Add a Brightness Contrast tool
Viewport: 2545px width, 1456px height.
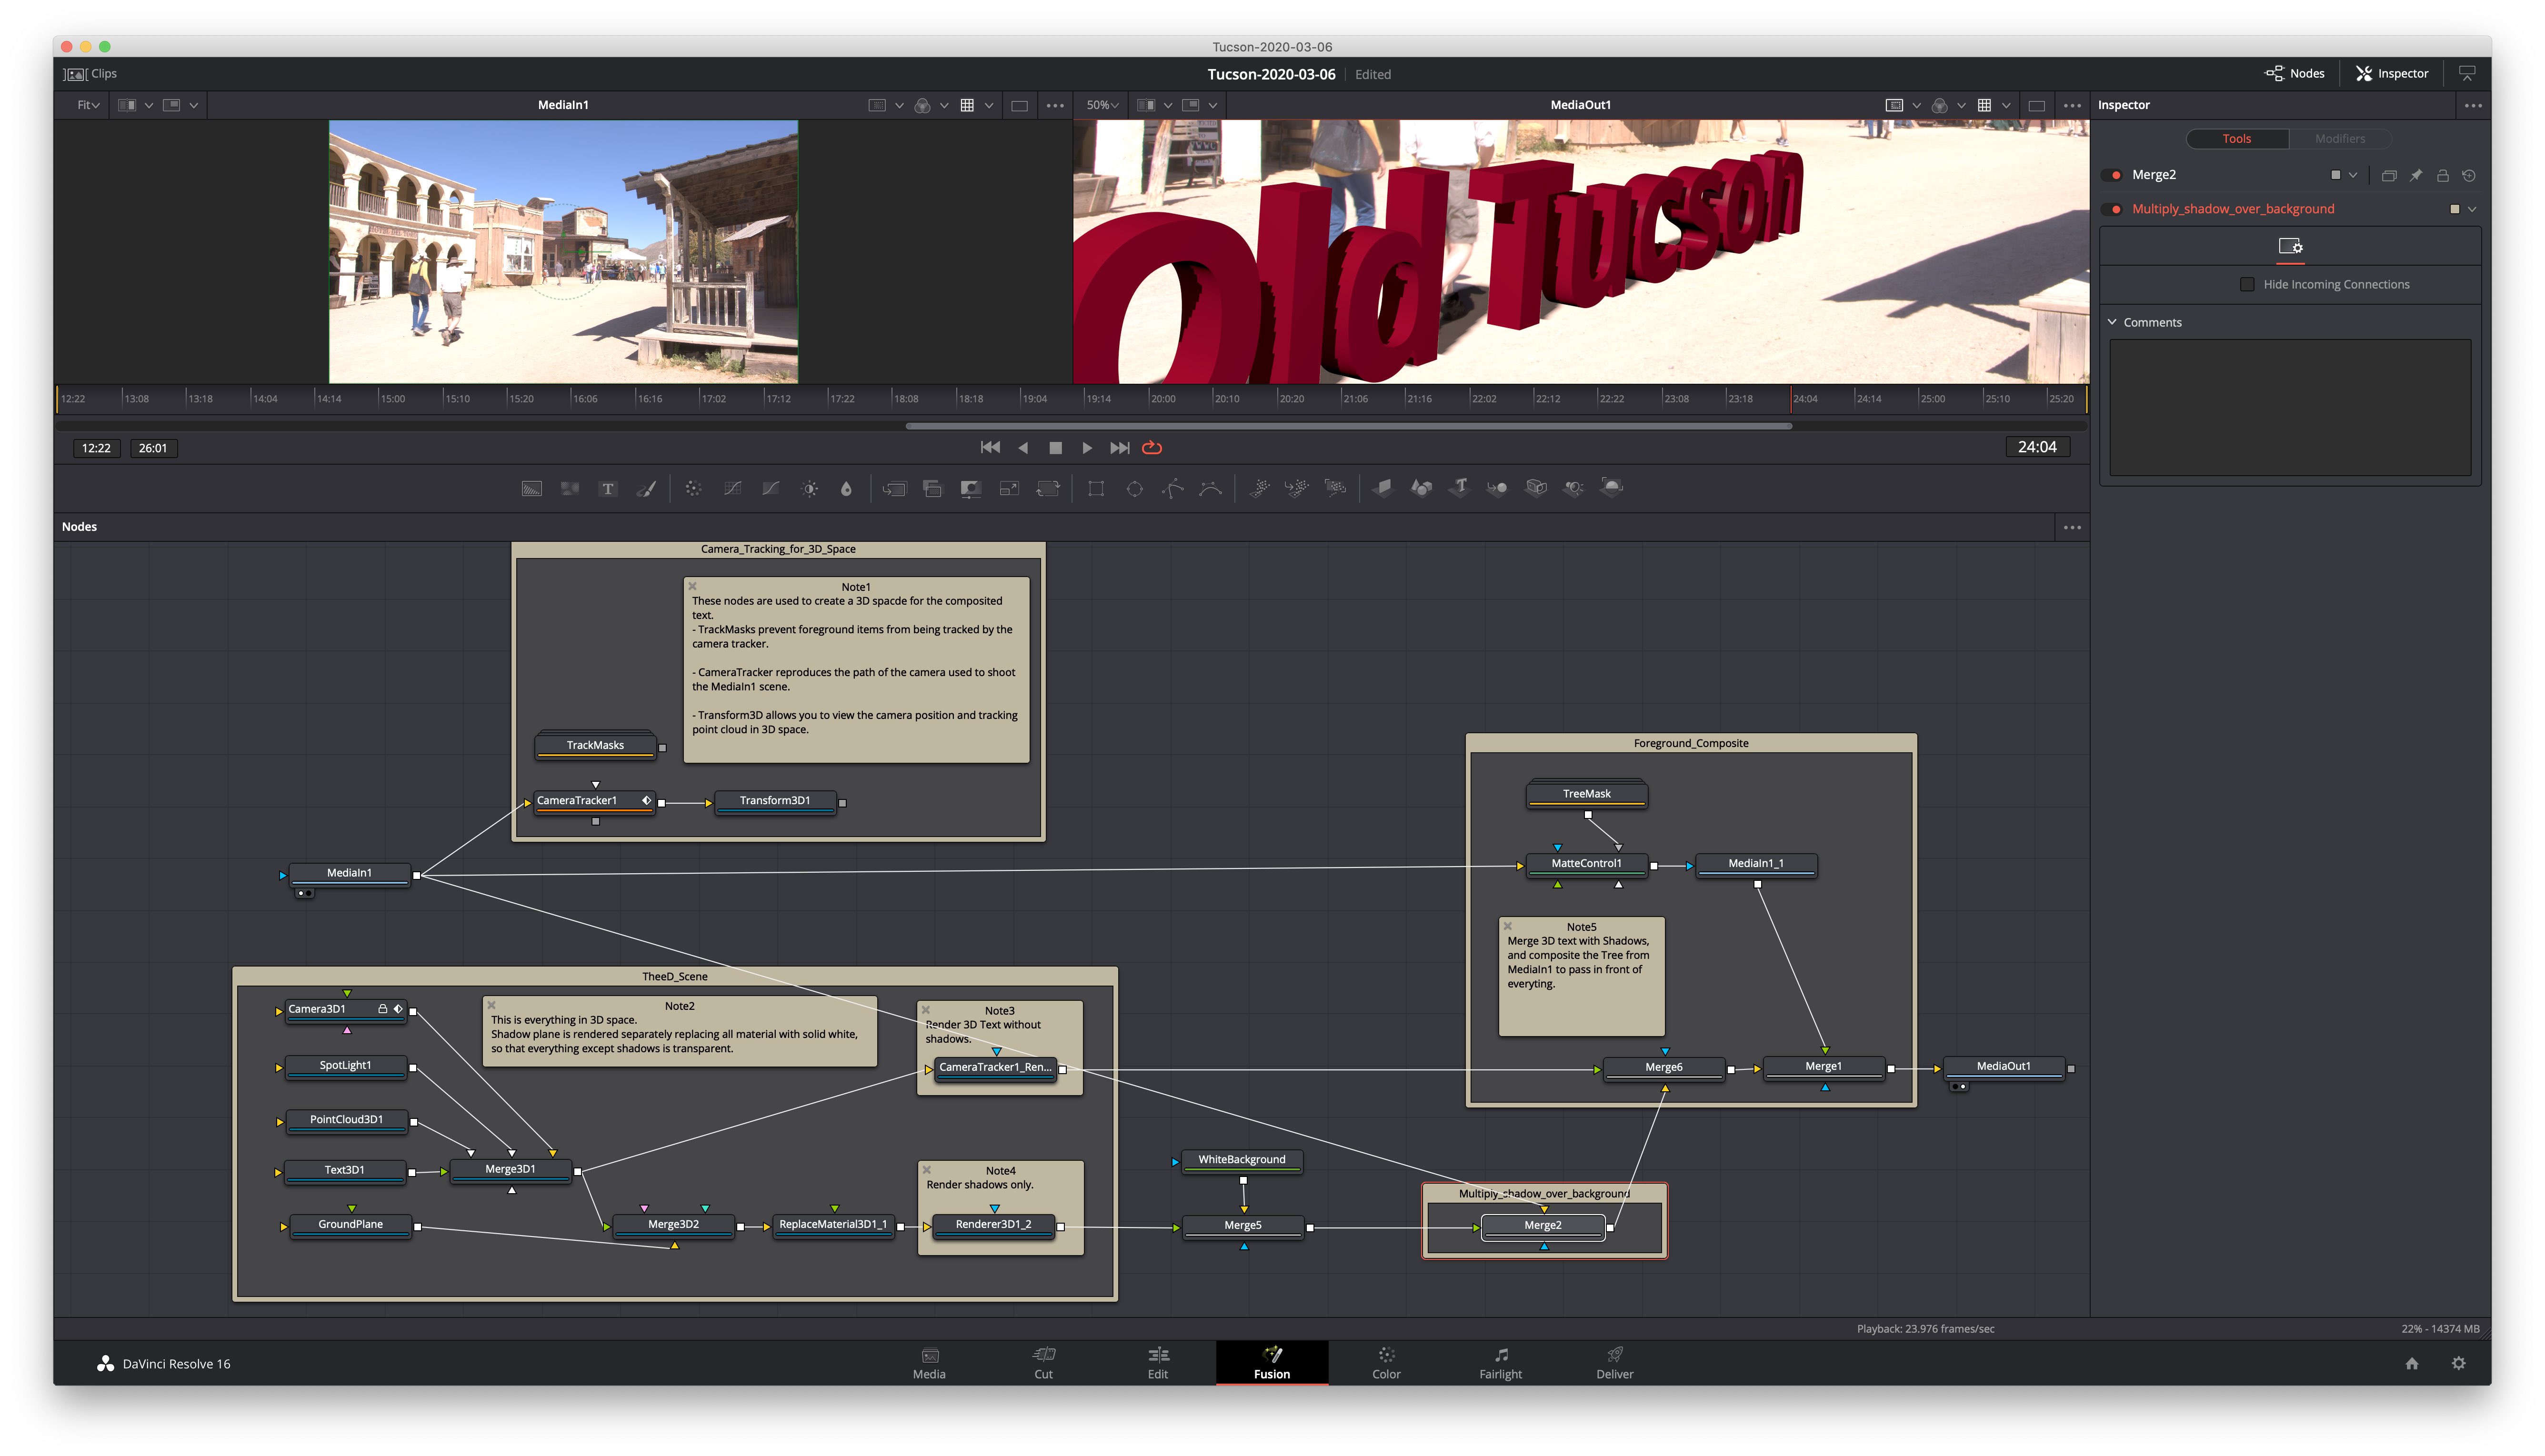click(x=810, y=488)
